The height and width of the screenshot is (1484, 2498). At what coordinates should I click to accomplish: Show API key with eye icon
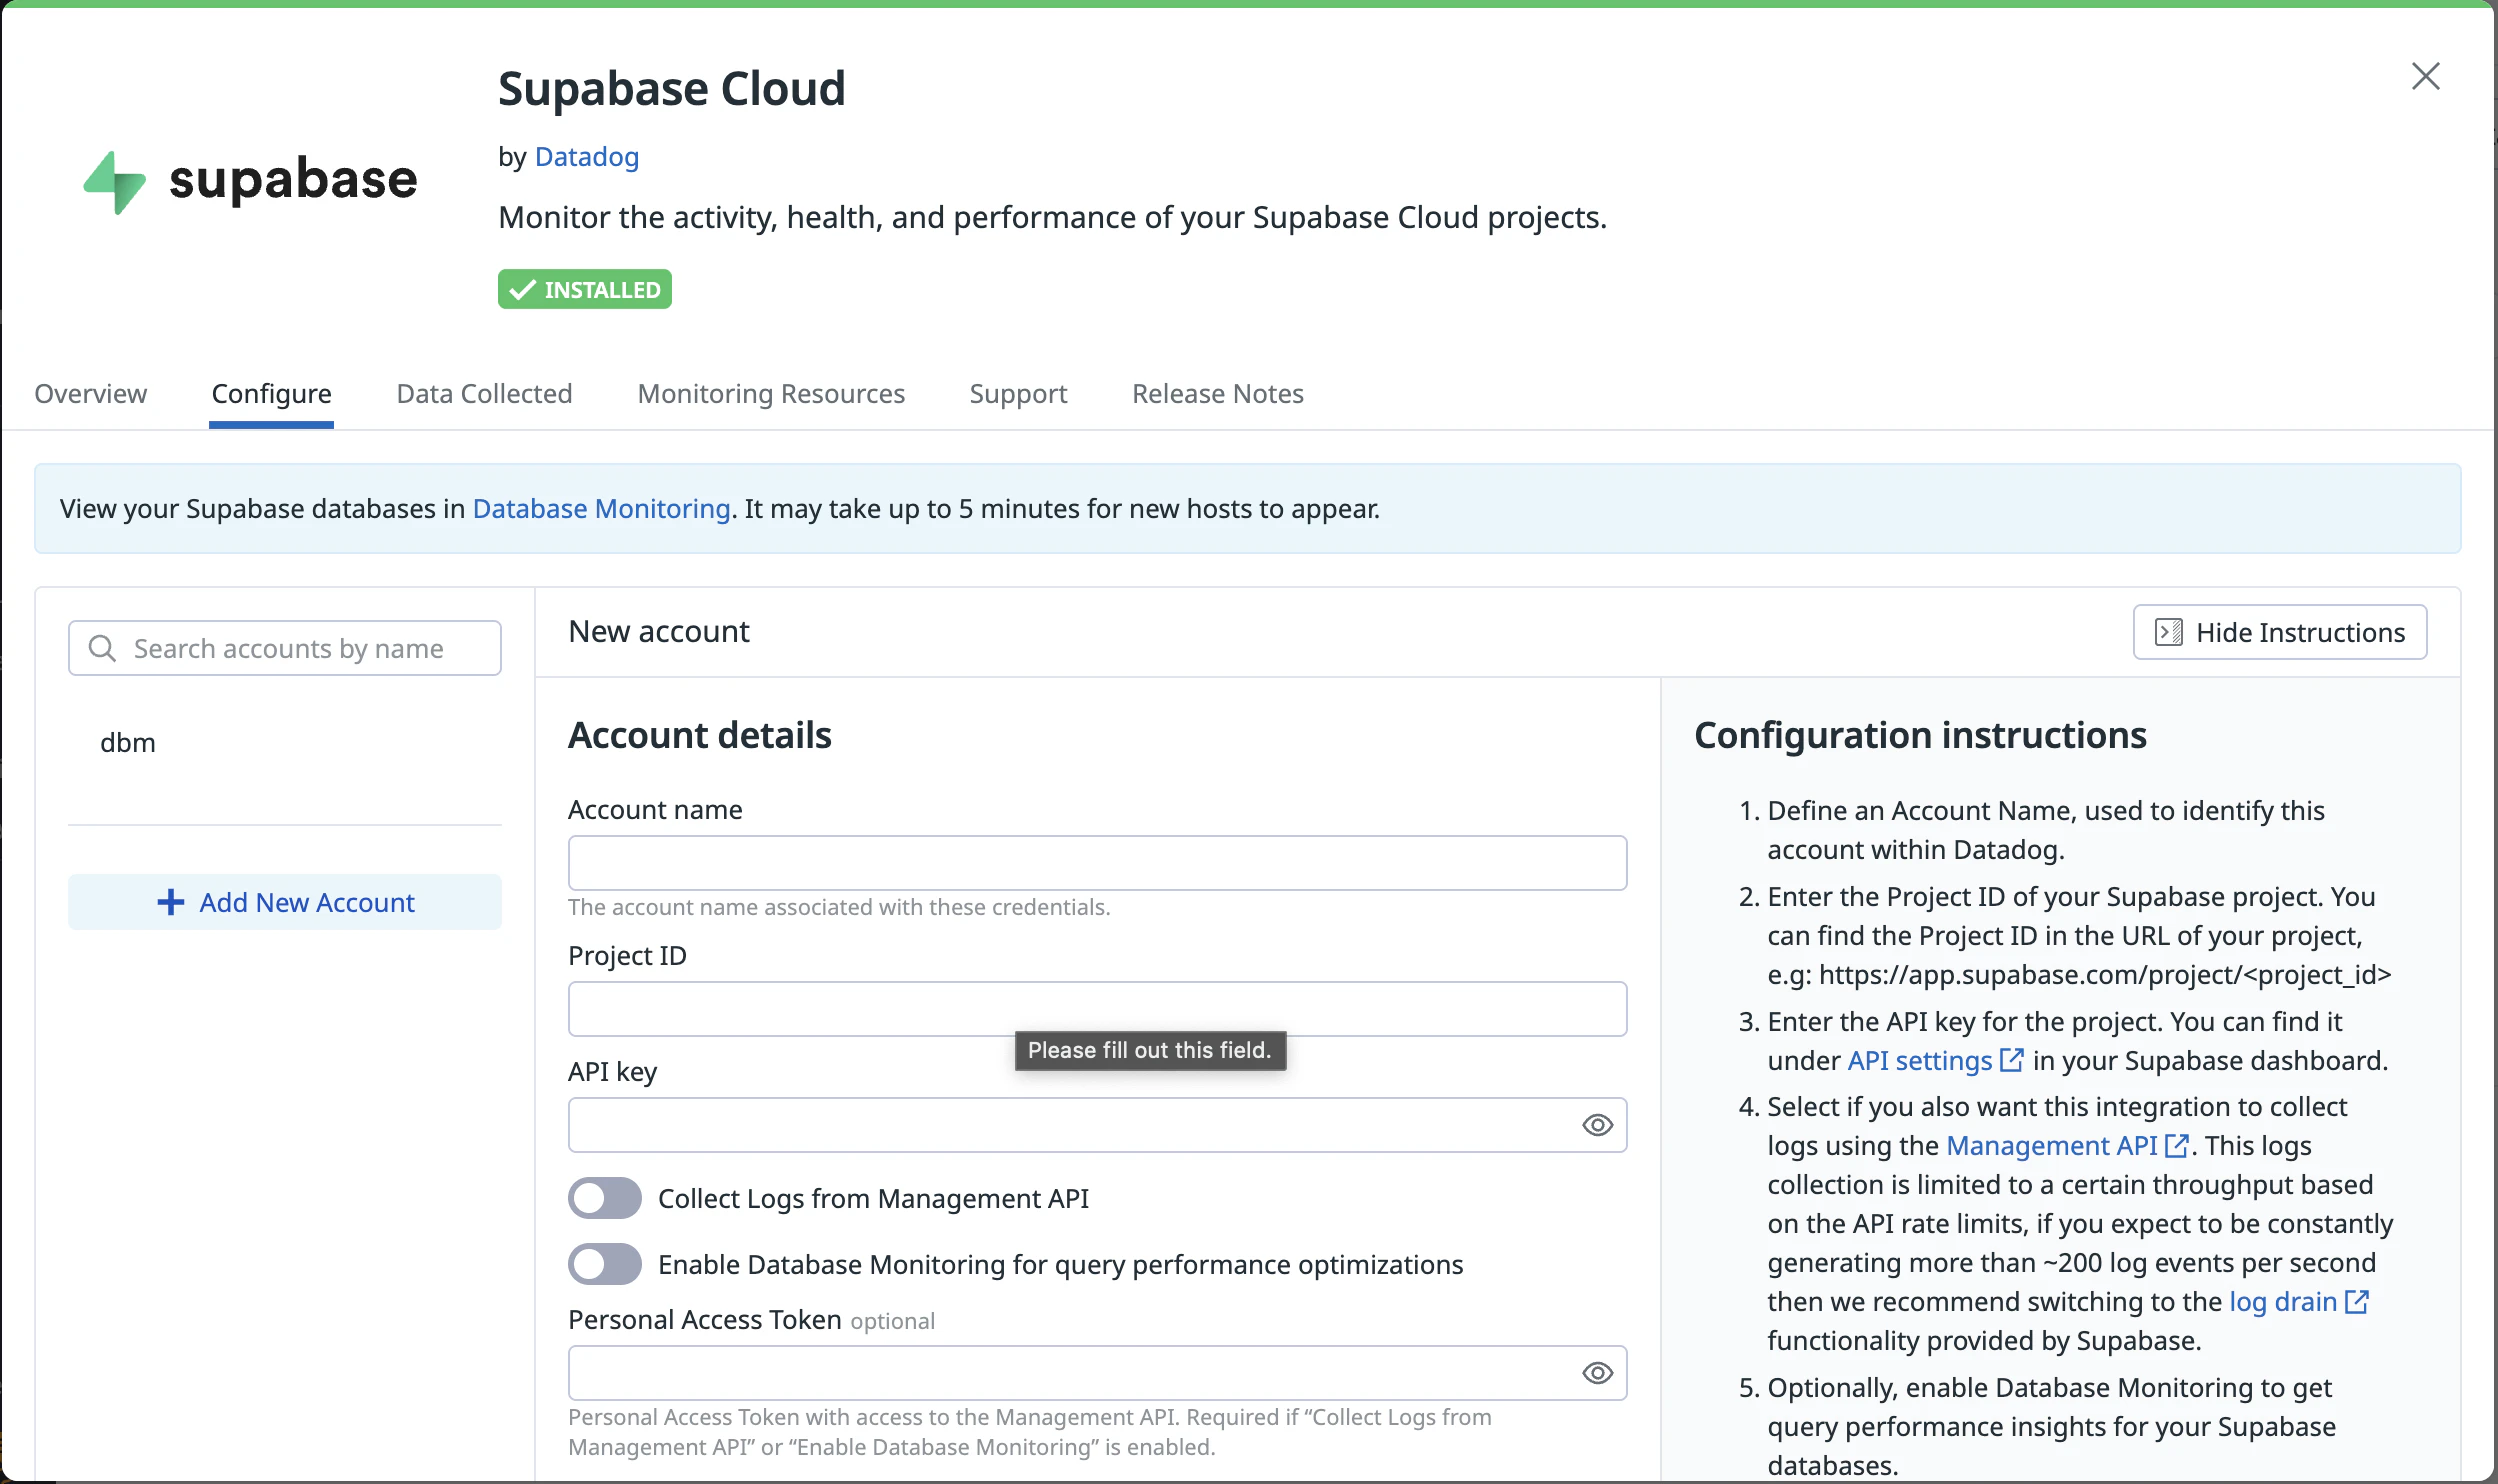[x=1597, y=1125]
